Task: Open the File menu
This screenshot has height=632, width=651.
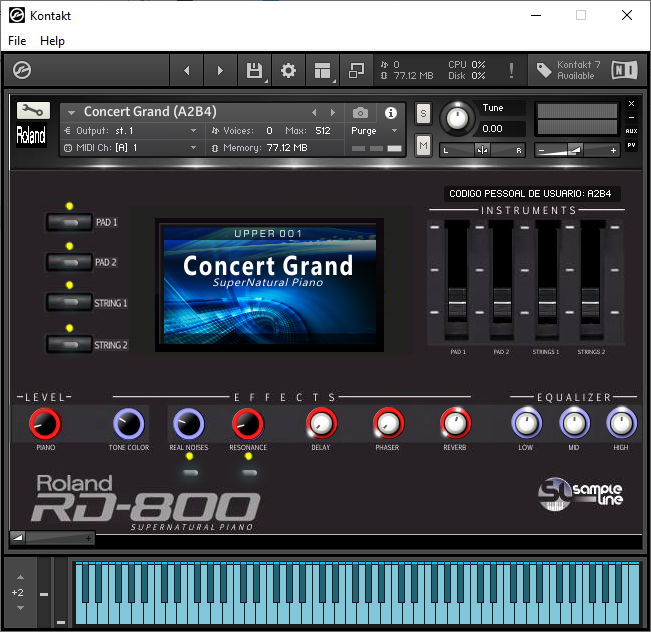Action: (17, 41)
